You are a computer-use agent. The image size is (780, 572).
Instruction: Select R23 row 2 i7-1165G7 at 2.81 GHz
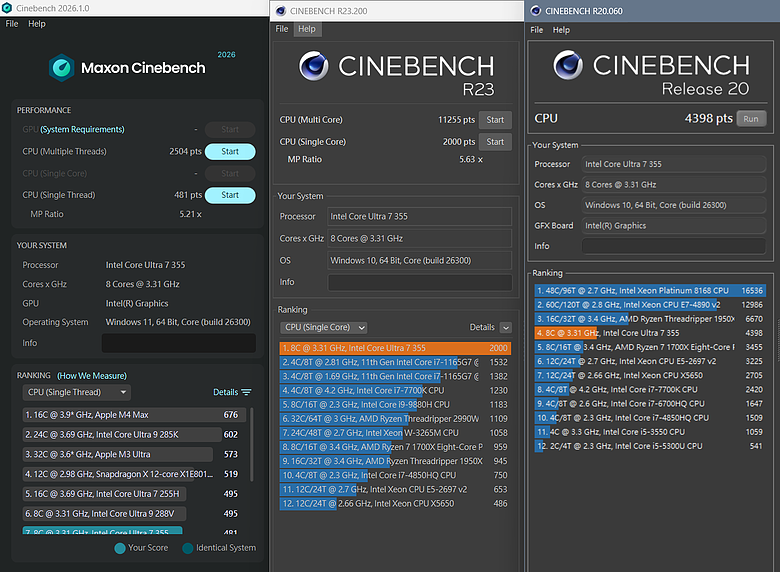(x=395, y=362)
